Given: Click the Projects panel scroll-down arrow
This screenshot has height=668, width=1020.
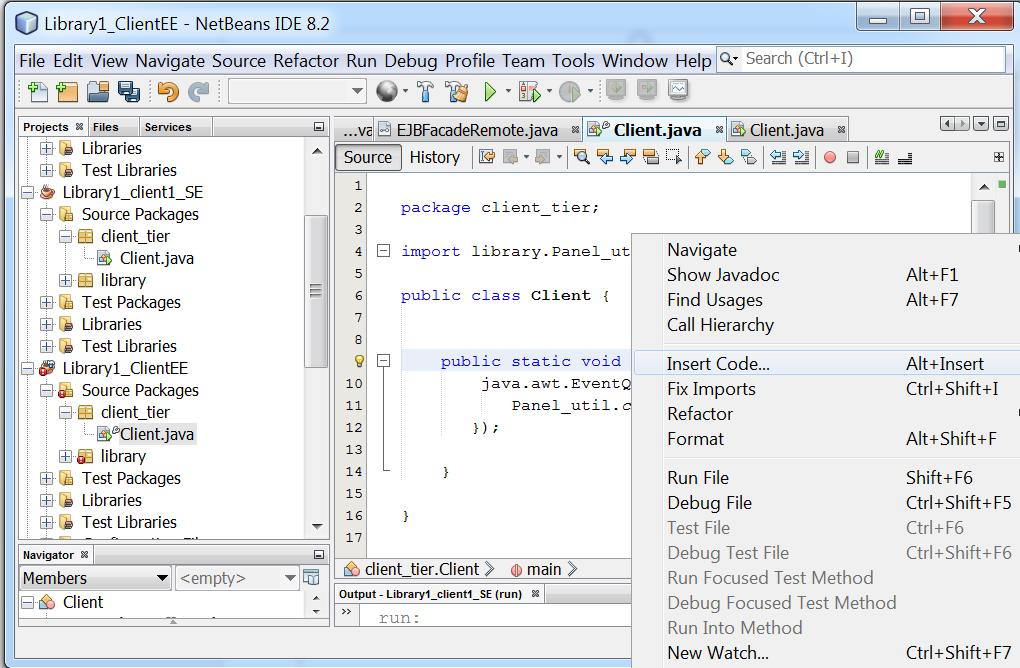Looking at the screenshot, I should (x=317, y=526).
